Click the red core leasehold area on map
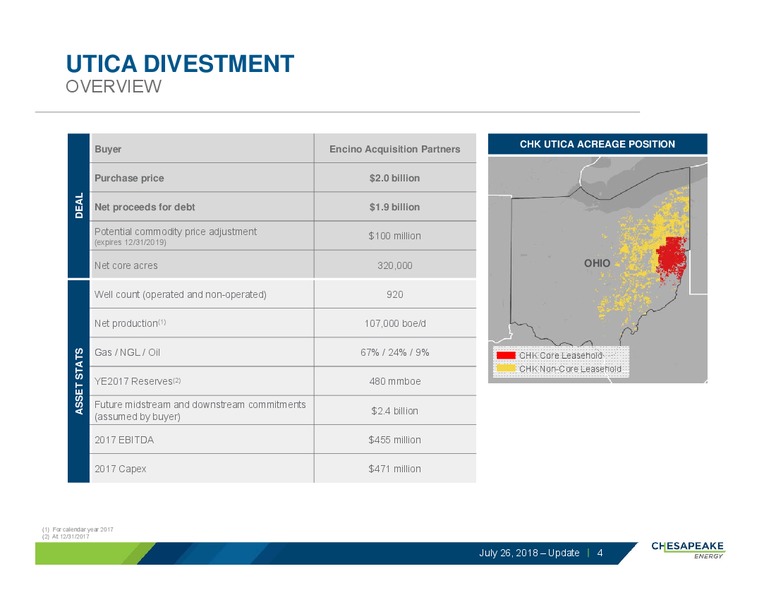 pos(672,258)
